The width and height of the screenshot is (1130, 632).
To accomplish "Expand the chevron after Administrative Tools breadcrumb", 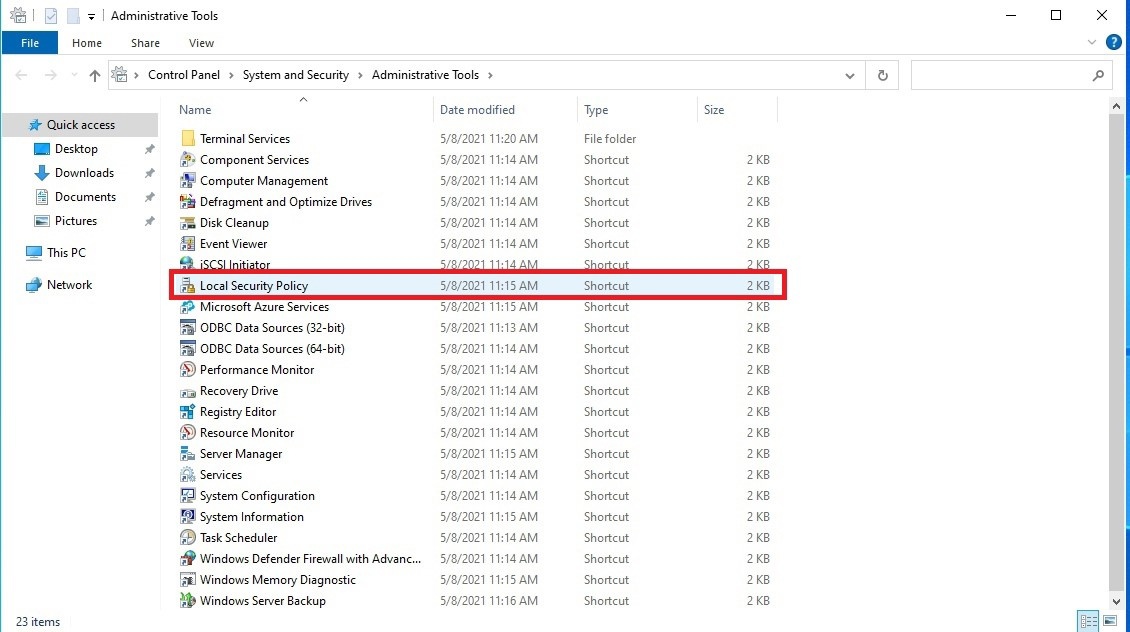I will (490, 75).
